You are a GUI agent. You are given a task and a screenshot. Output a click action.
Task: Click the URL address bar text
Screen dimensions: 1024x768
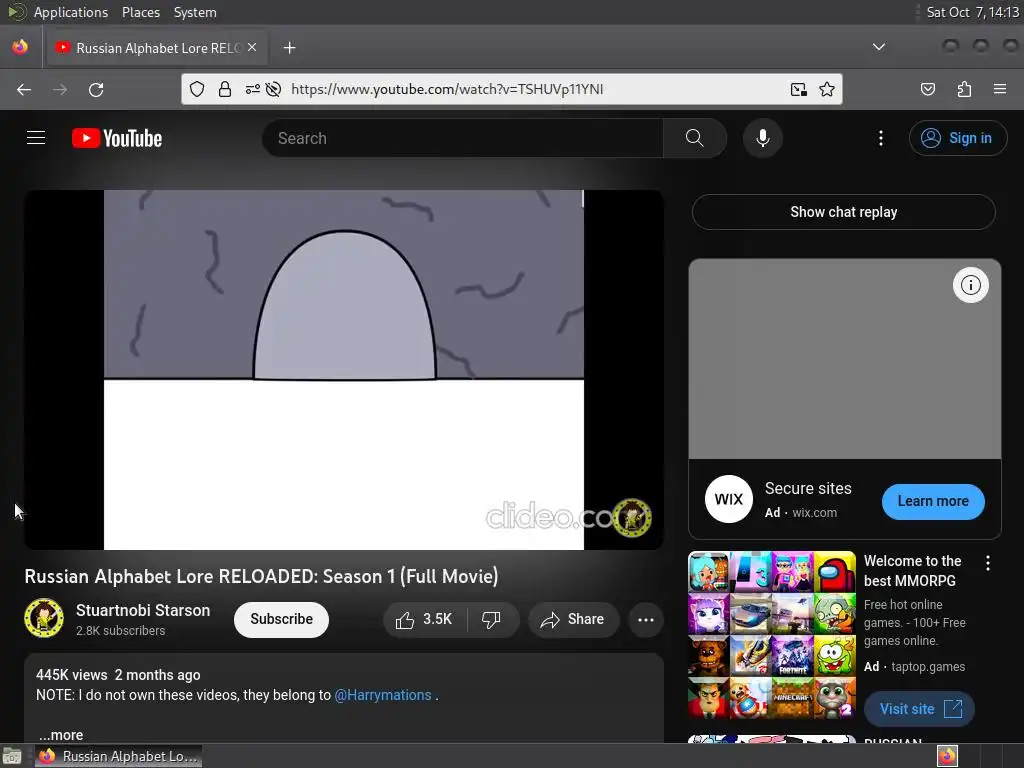[x=447, y=89]
